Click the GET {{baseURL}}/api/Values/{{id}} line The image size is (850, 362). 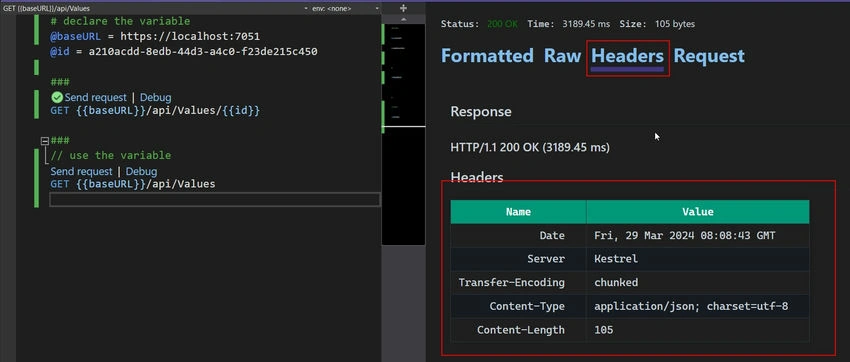(x=155, y=110)
